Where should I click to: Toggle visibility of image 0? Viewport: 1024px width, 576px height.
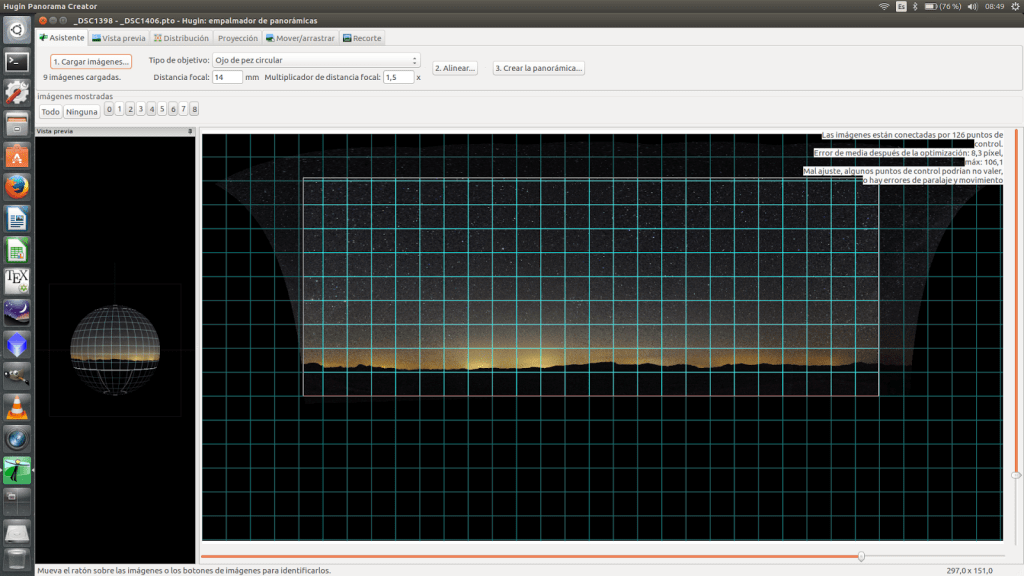pos(109,110)
